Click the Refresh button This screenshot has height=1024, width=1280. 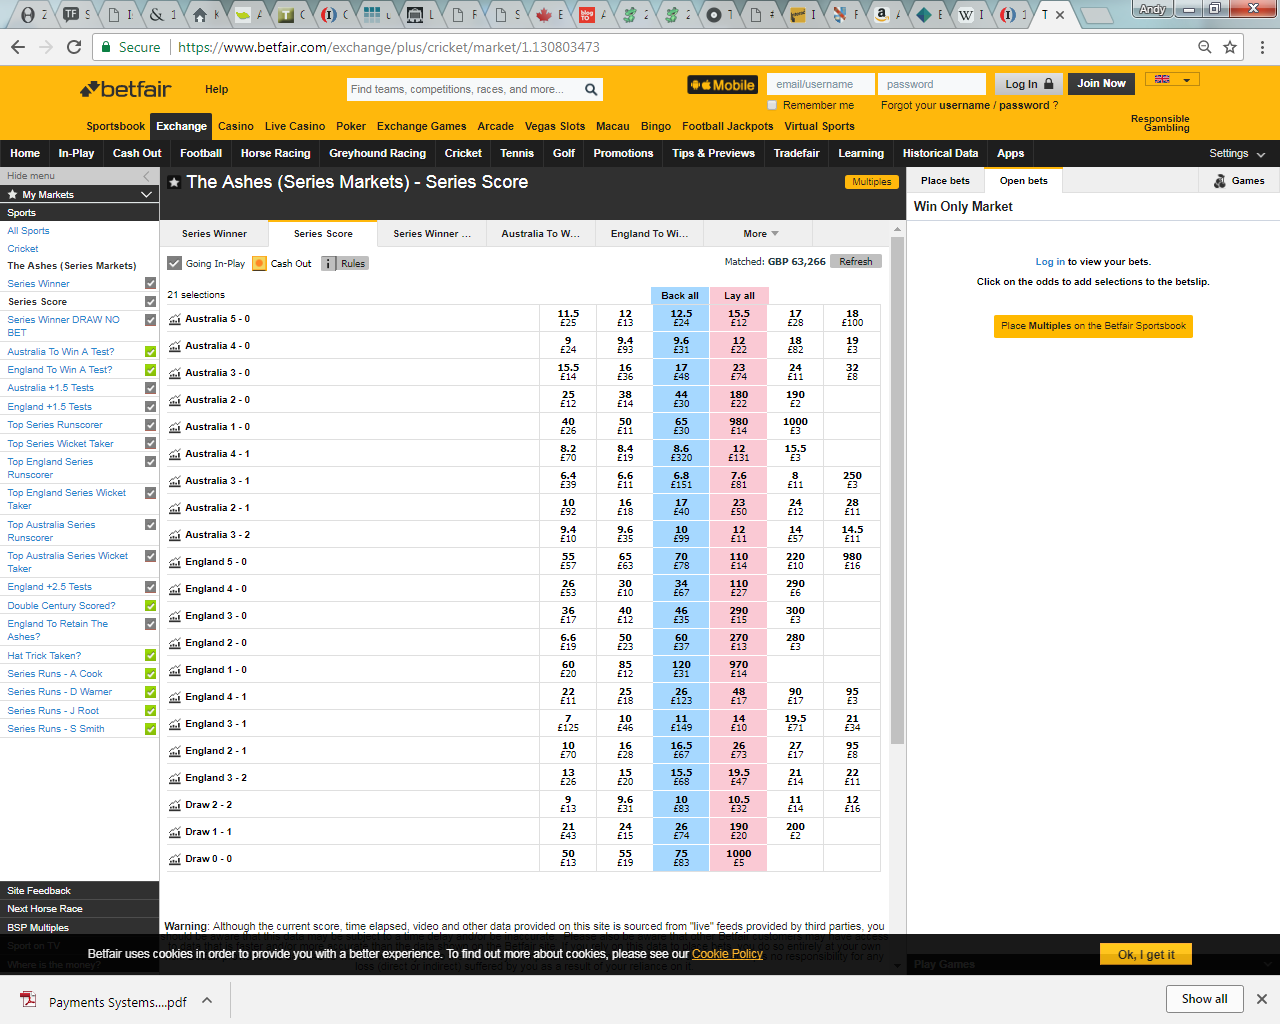[x=855, y=262]
